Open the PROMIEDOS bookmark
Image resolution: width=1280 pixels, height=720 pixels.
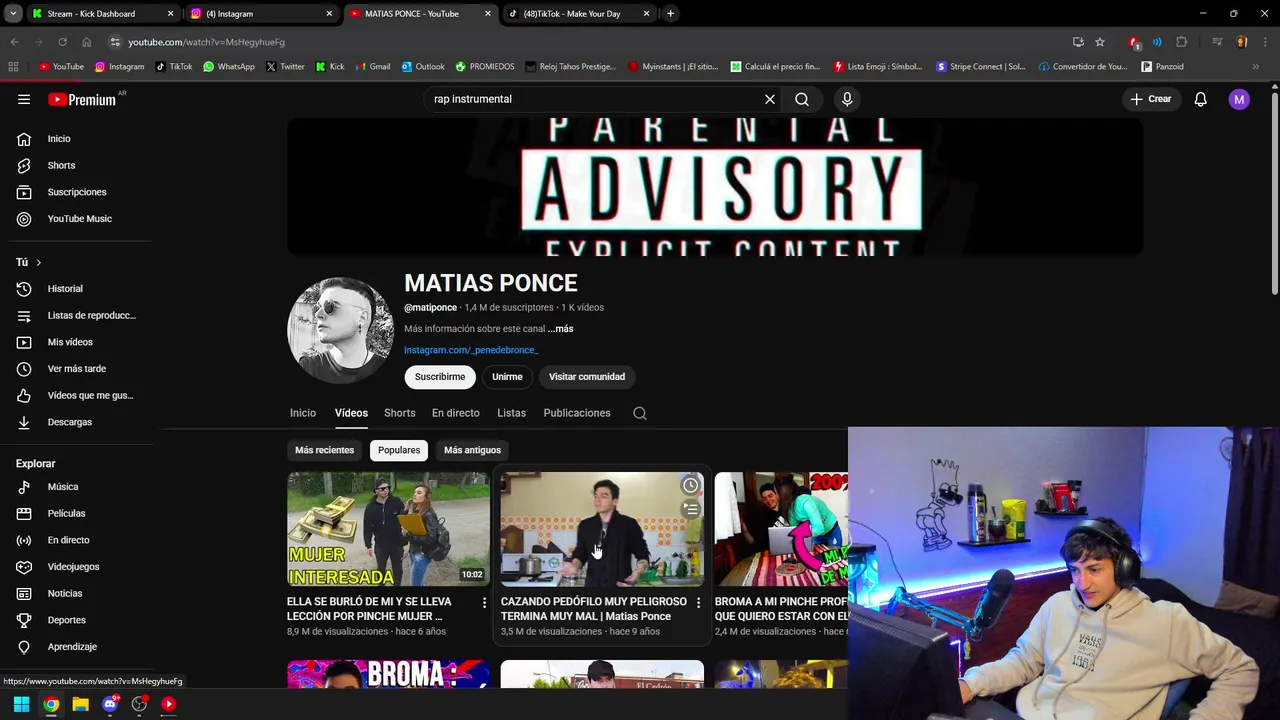[x=485, y=67]
